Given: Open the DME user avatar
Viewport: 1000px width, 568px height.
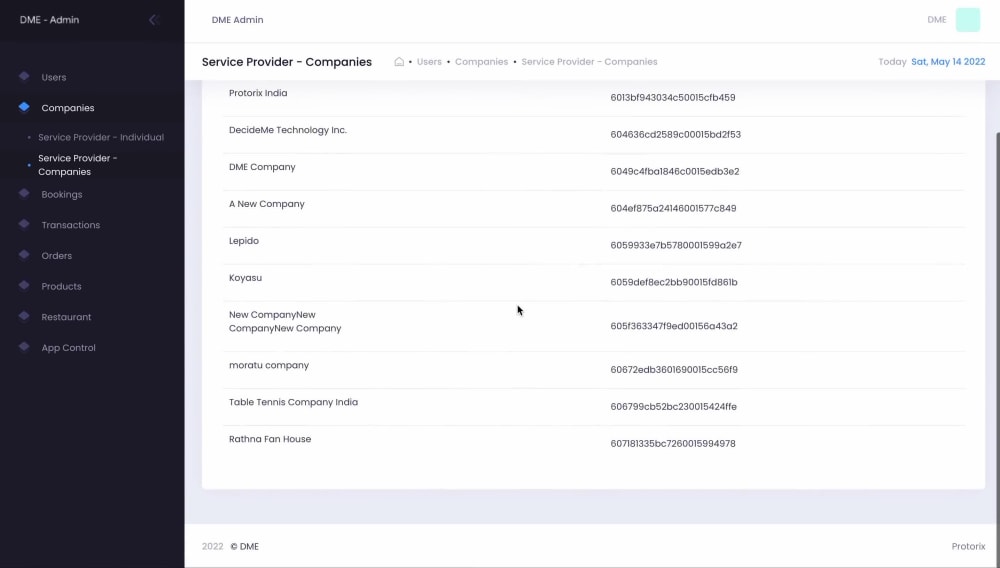Looking at the screenshot, I should click(967, 20).
